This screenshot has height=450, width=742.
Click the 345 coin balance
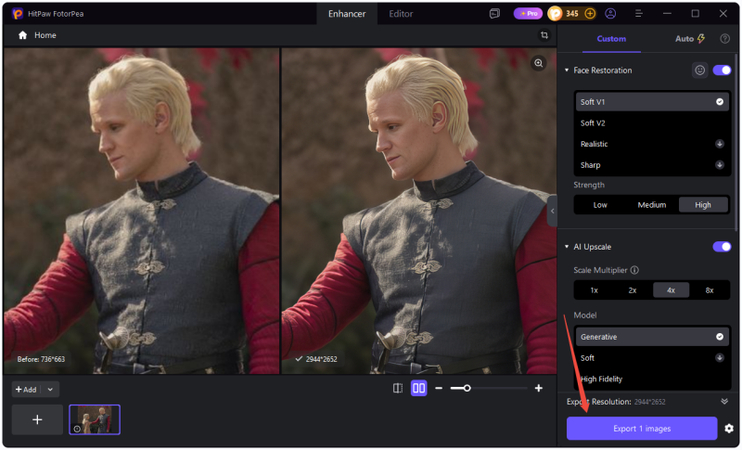(x=572, y=14)
